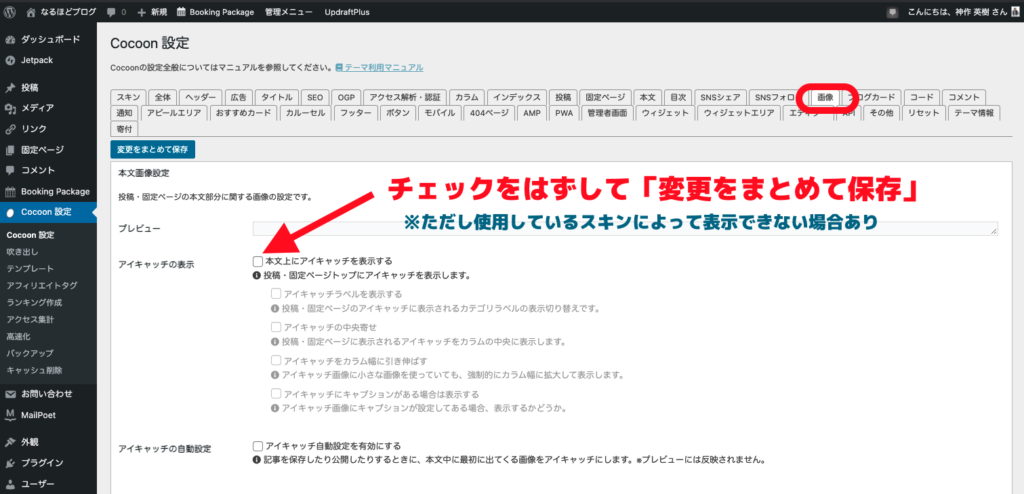Toggle アイキャッチラベルを表示する checkbox
Image resolution: width=1024 pixels, height=494 pixels.
(x=276, y=294)
